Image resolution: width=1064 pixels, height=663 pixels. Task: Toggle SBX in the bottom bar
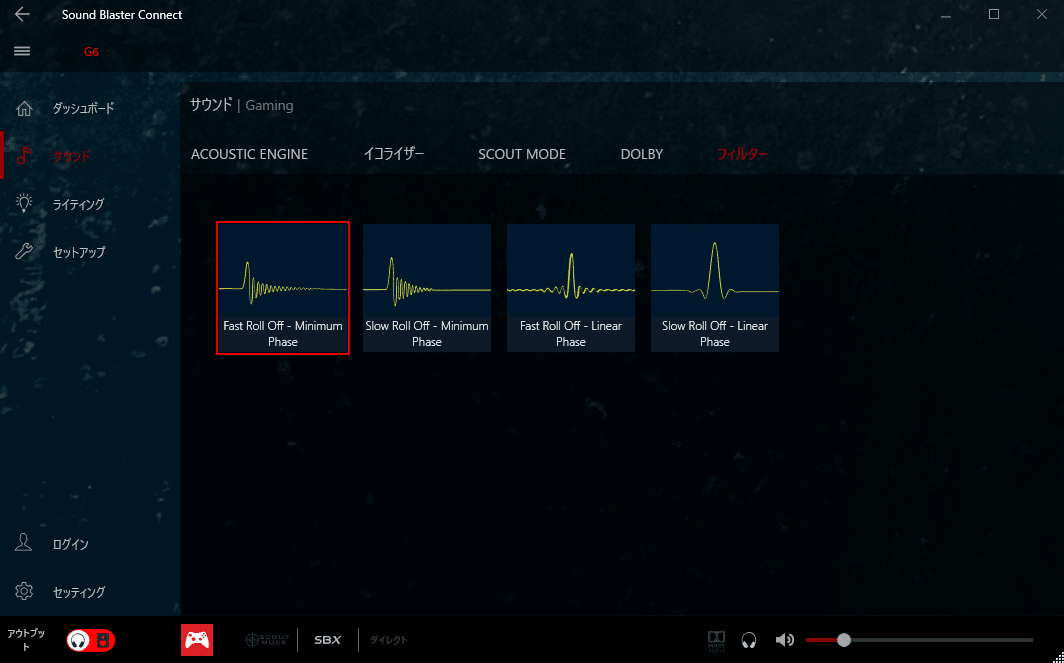[328, 640]
